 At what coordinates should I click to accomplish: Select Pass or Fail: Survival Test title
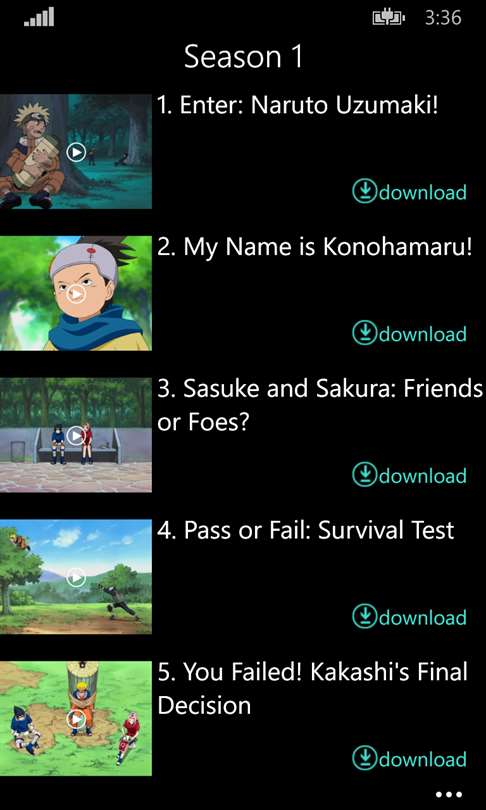[x=306, y=531]
